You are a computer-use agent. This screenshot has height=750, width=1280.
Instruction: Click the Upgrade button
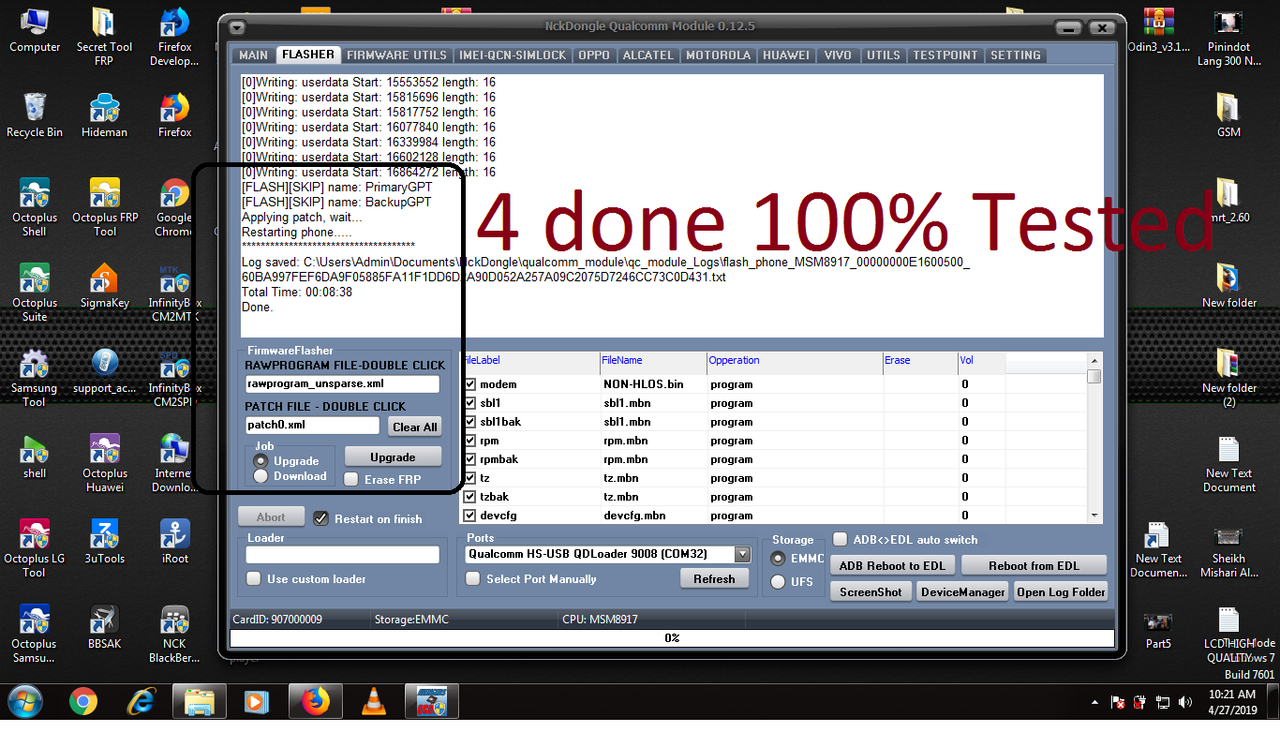[393, 457]
